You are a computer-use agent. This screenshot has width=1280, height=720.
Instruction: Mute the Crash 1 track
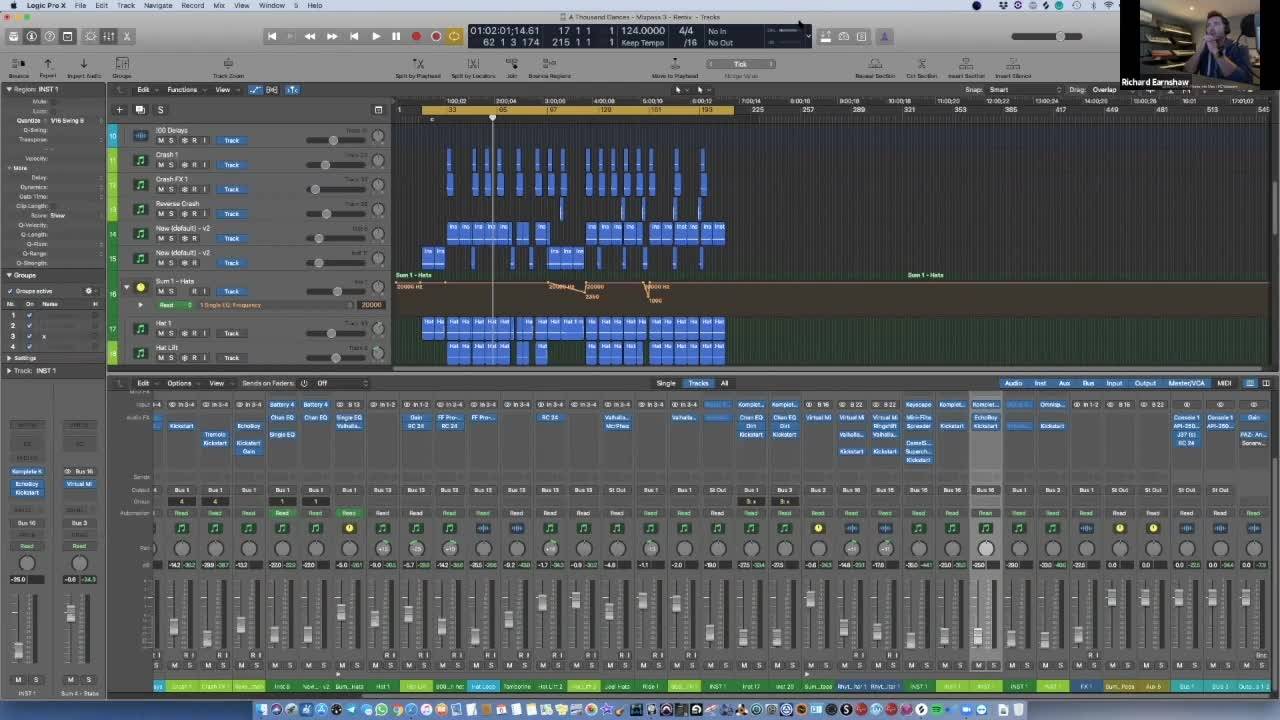coord(160,165)
